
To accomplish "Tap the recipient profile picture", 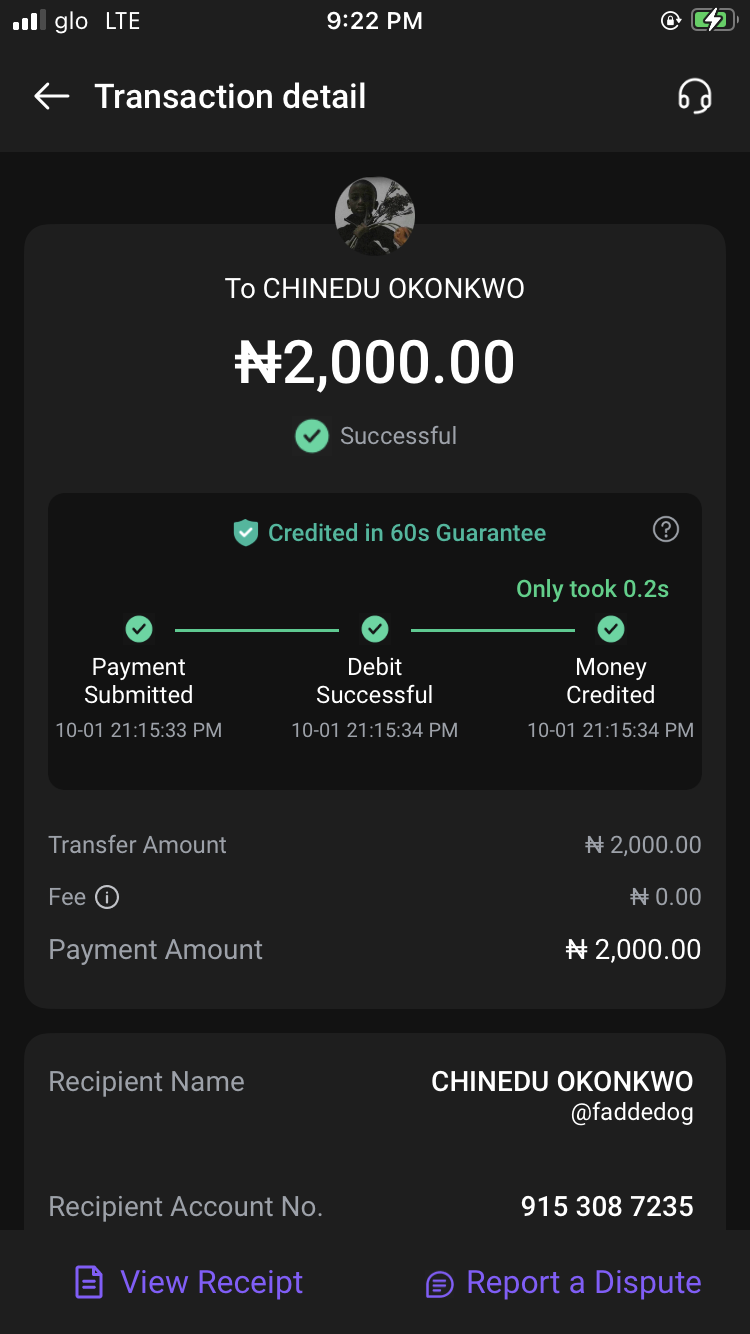I will point(375,215).
